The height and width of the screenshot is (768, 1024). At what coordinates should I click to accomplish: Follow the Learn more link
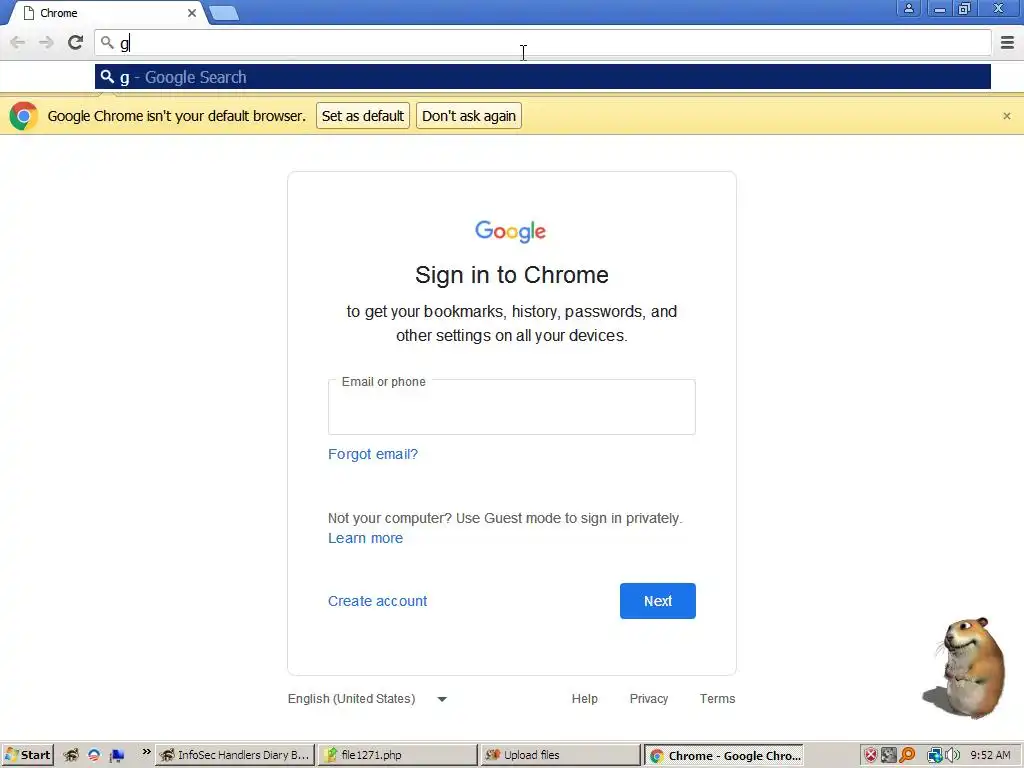pyautogui.click(x=365, y=538)
